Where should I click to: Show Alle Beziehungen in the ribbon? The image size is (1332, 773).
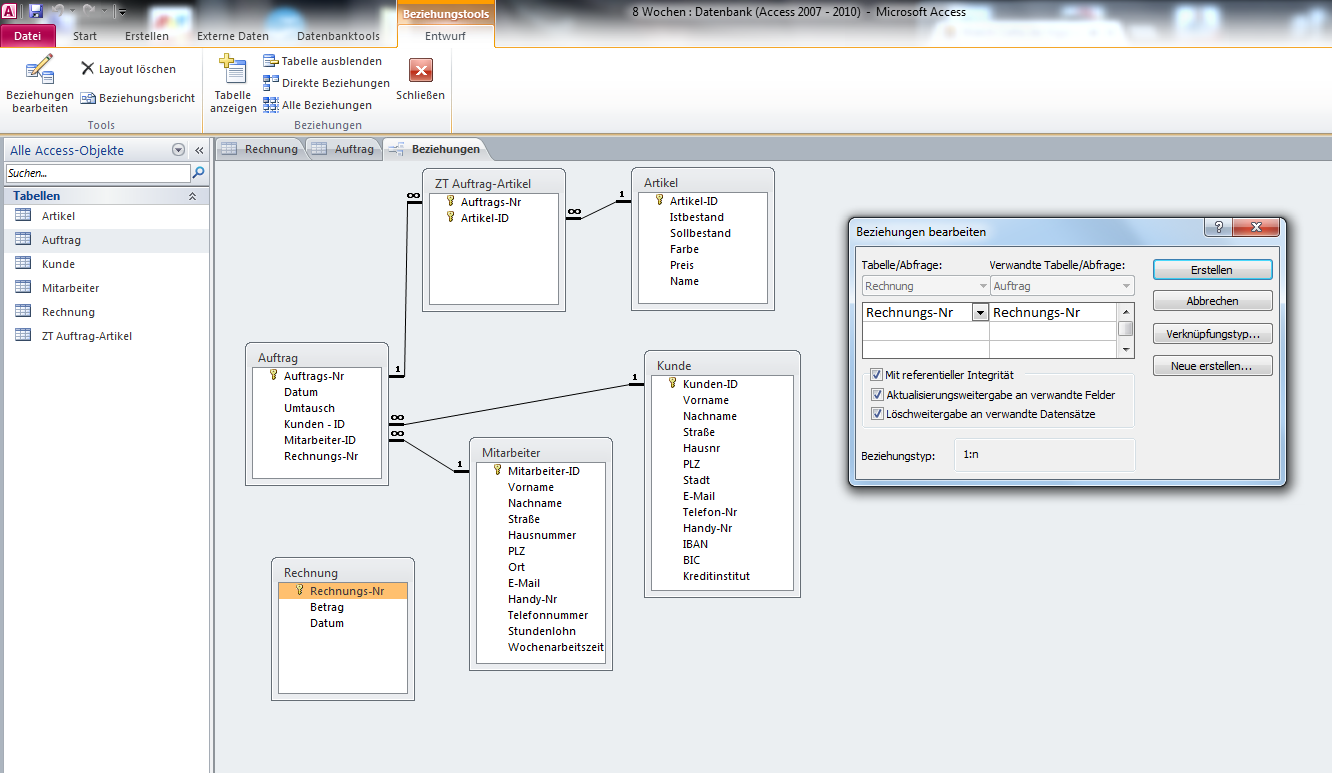(x=317, y=105)
